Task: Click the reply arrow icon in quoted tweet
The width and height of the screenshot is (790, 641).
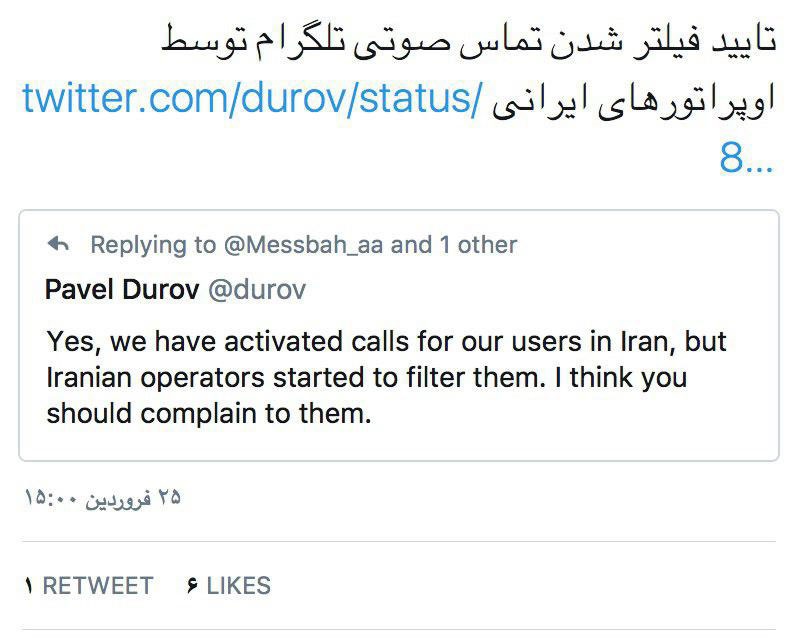Action: (x=59, y=244)
